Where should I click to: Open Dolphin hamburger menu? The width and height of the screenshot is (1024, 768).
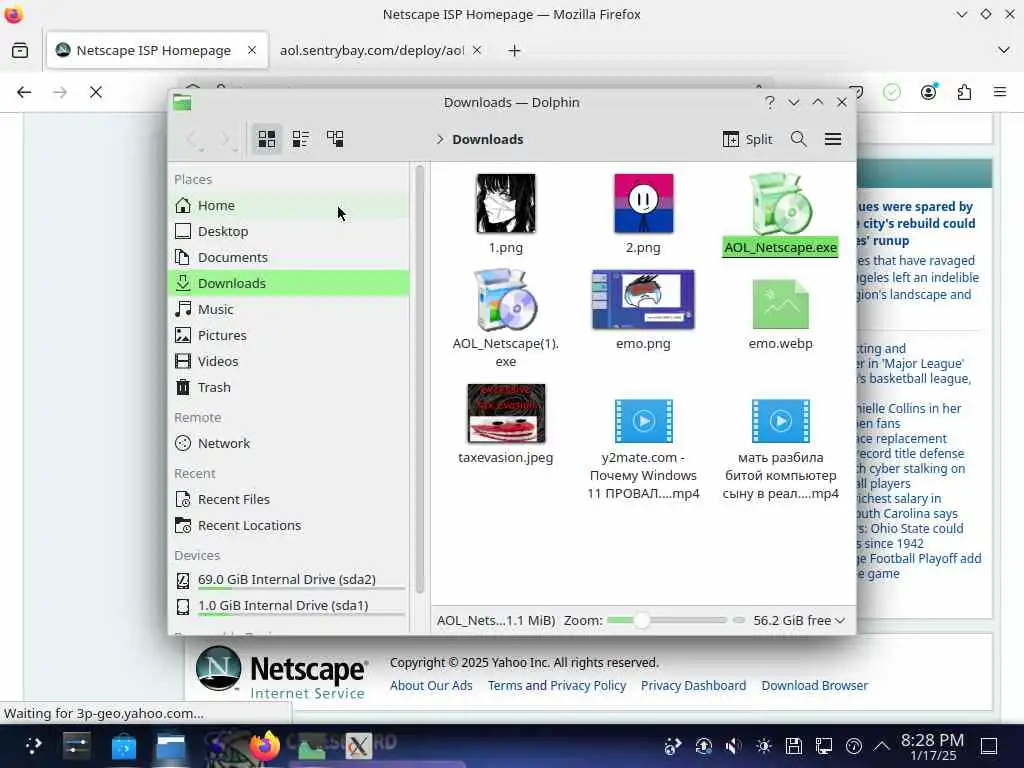833,139
